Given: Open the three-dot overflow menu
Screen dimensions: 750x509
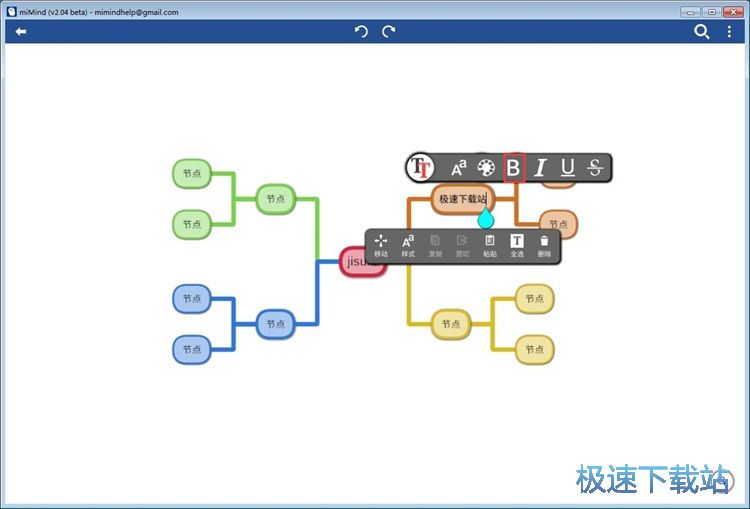Looking at the screenshot, I should click(729, 32).
